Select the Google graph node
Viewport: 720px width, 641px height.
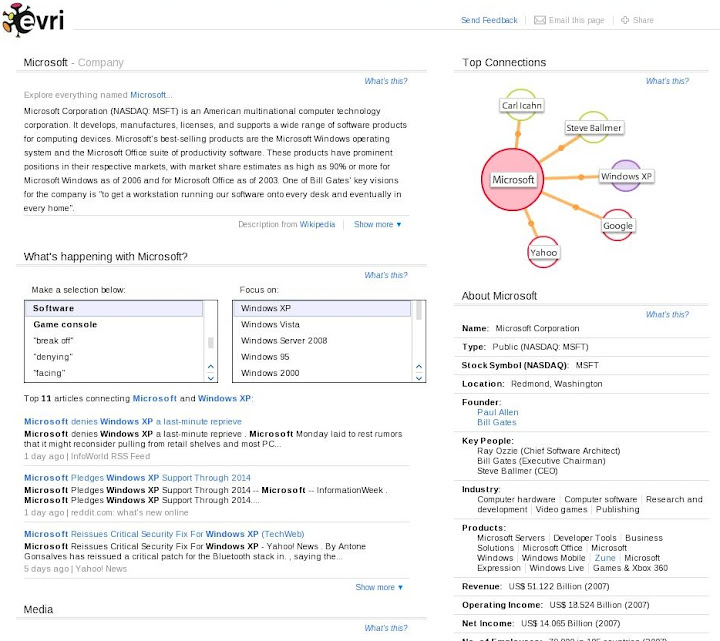tap(618, 225)
